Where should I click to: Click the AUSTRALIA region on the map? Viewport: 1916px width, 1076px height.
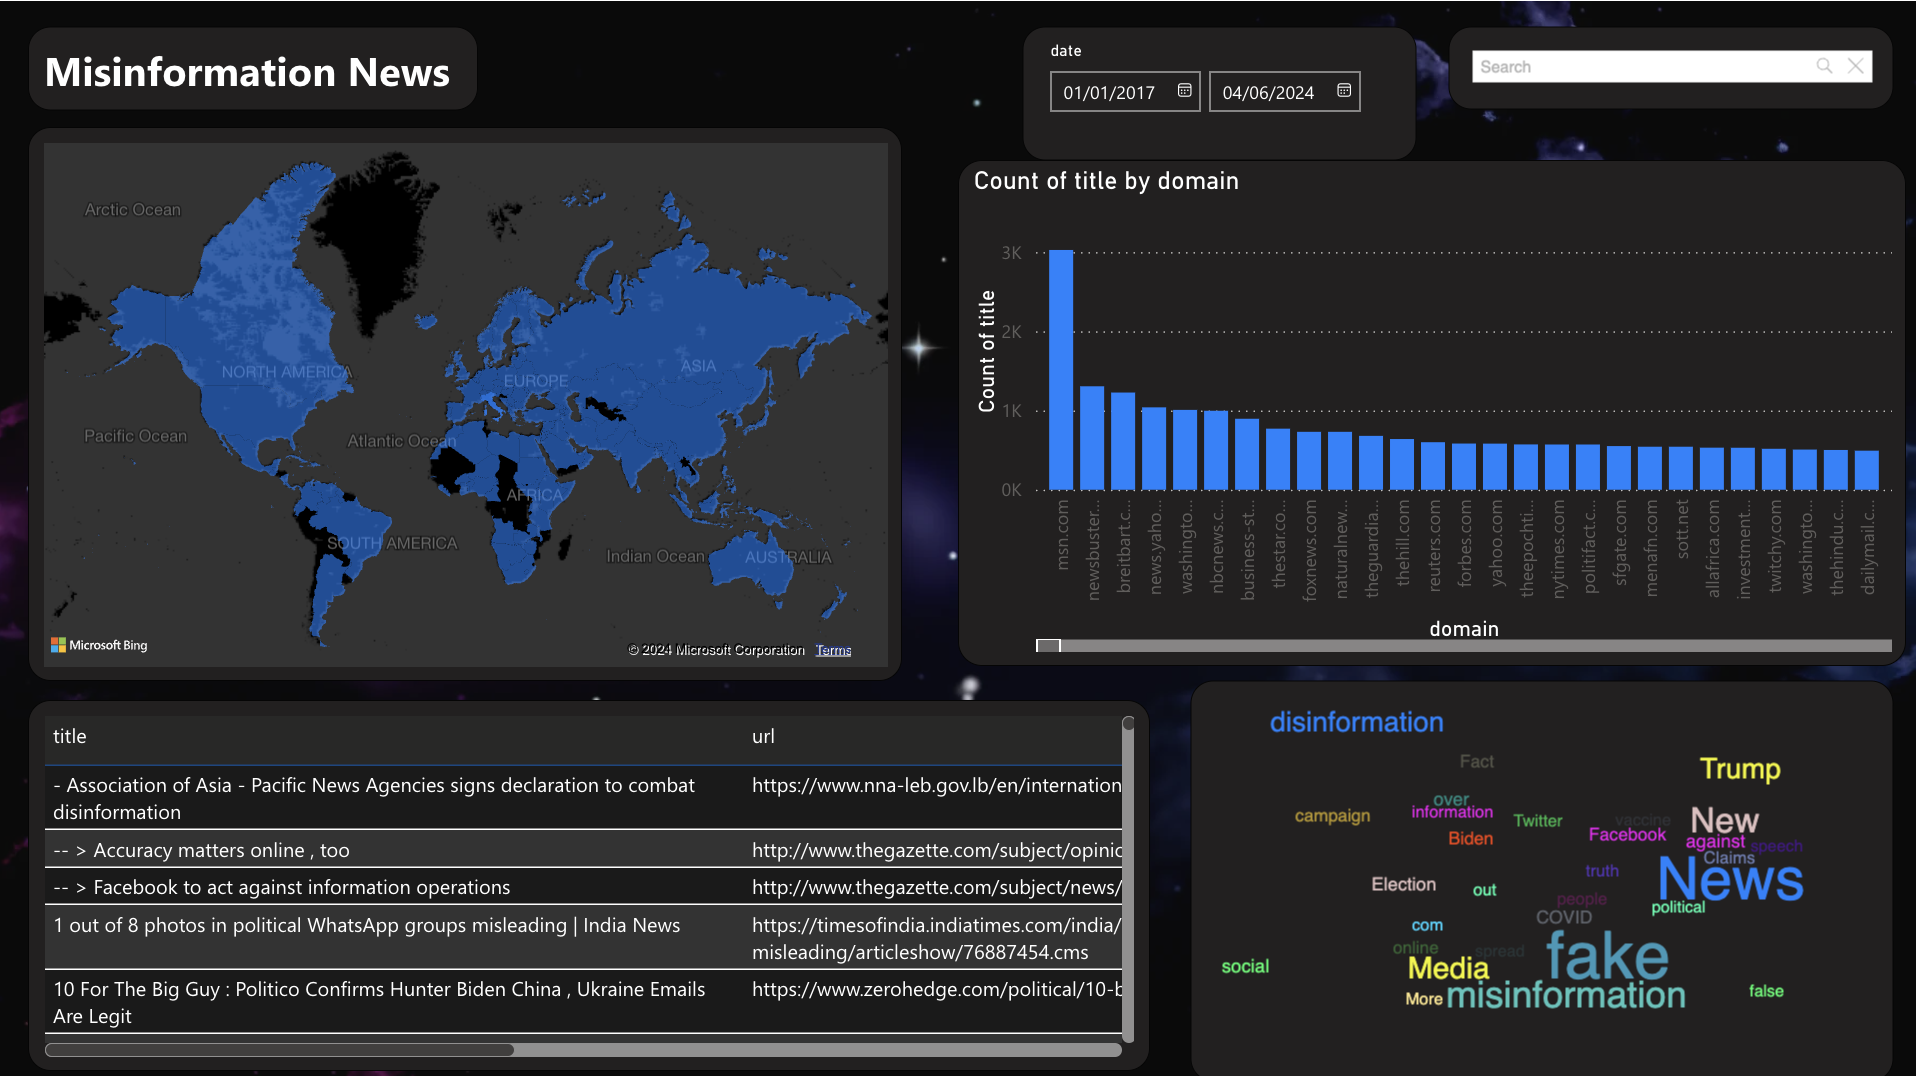(788, 557)
